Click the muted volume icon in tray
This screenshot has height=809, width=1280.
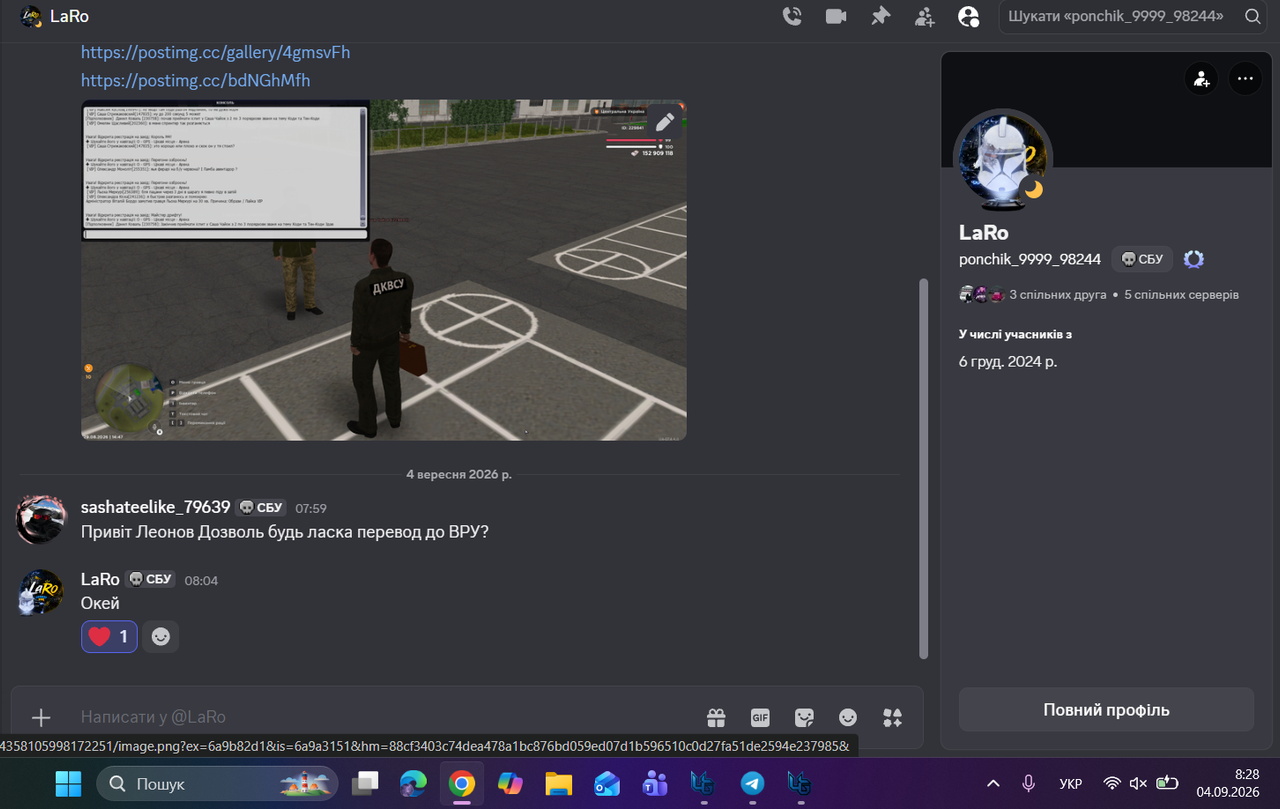tap(1138, 784)
